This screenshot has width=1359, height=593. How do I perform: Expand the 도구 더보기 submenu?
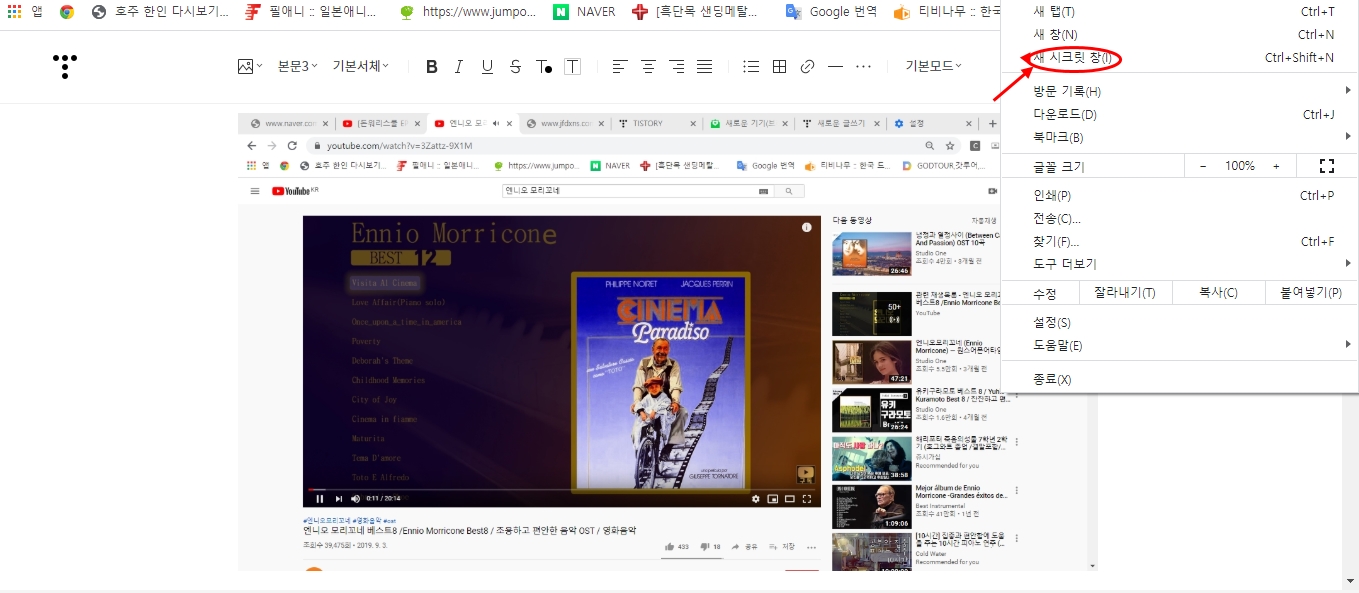click(1179, 264)
